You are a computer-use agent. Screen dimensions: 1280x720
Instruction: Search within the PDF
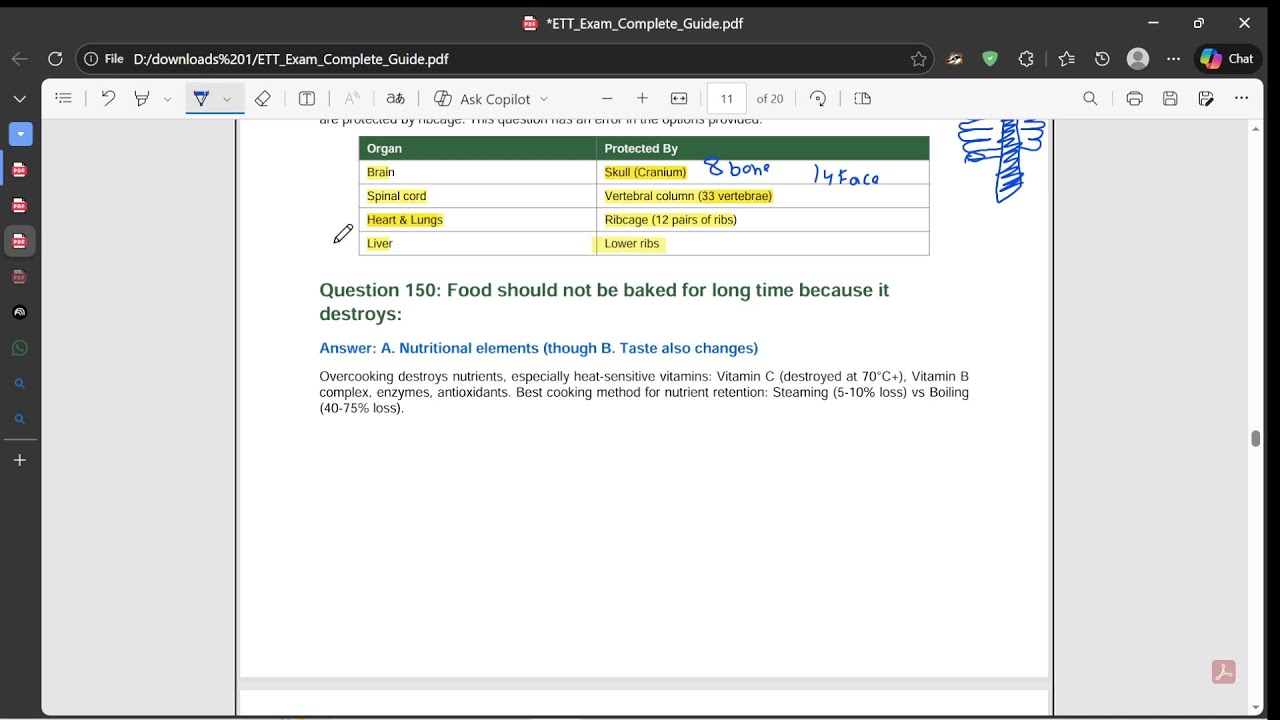(1090, 98)
